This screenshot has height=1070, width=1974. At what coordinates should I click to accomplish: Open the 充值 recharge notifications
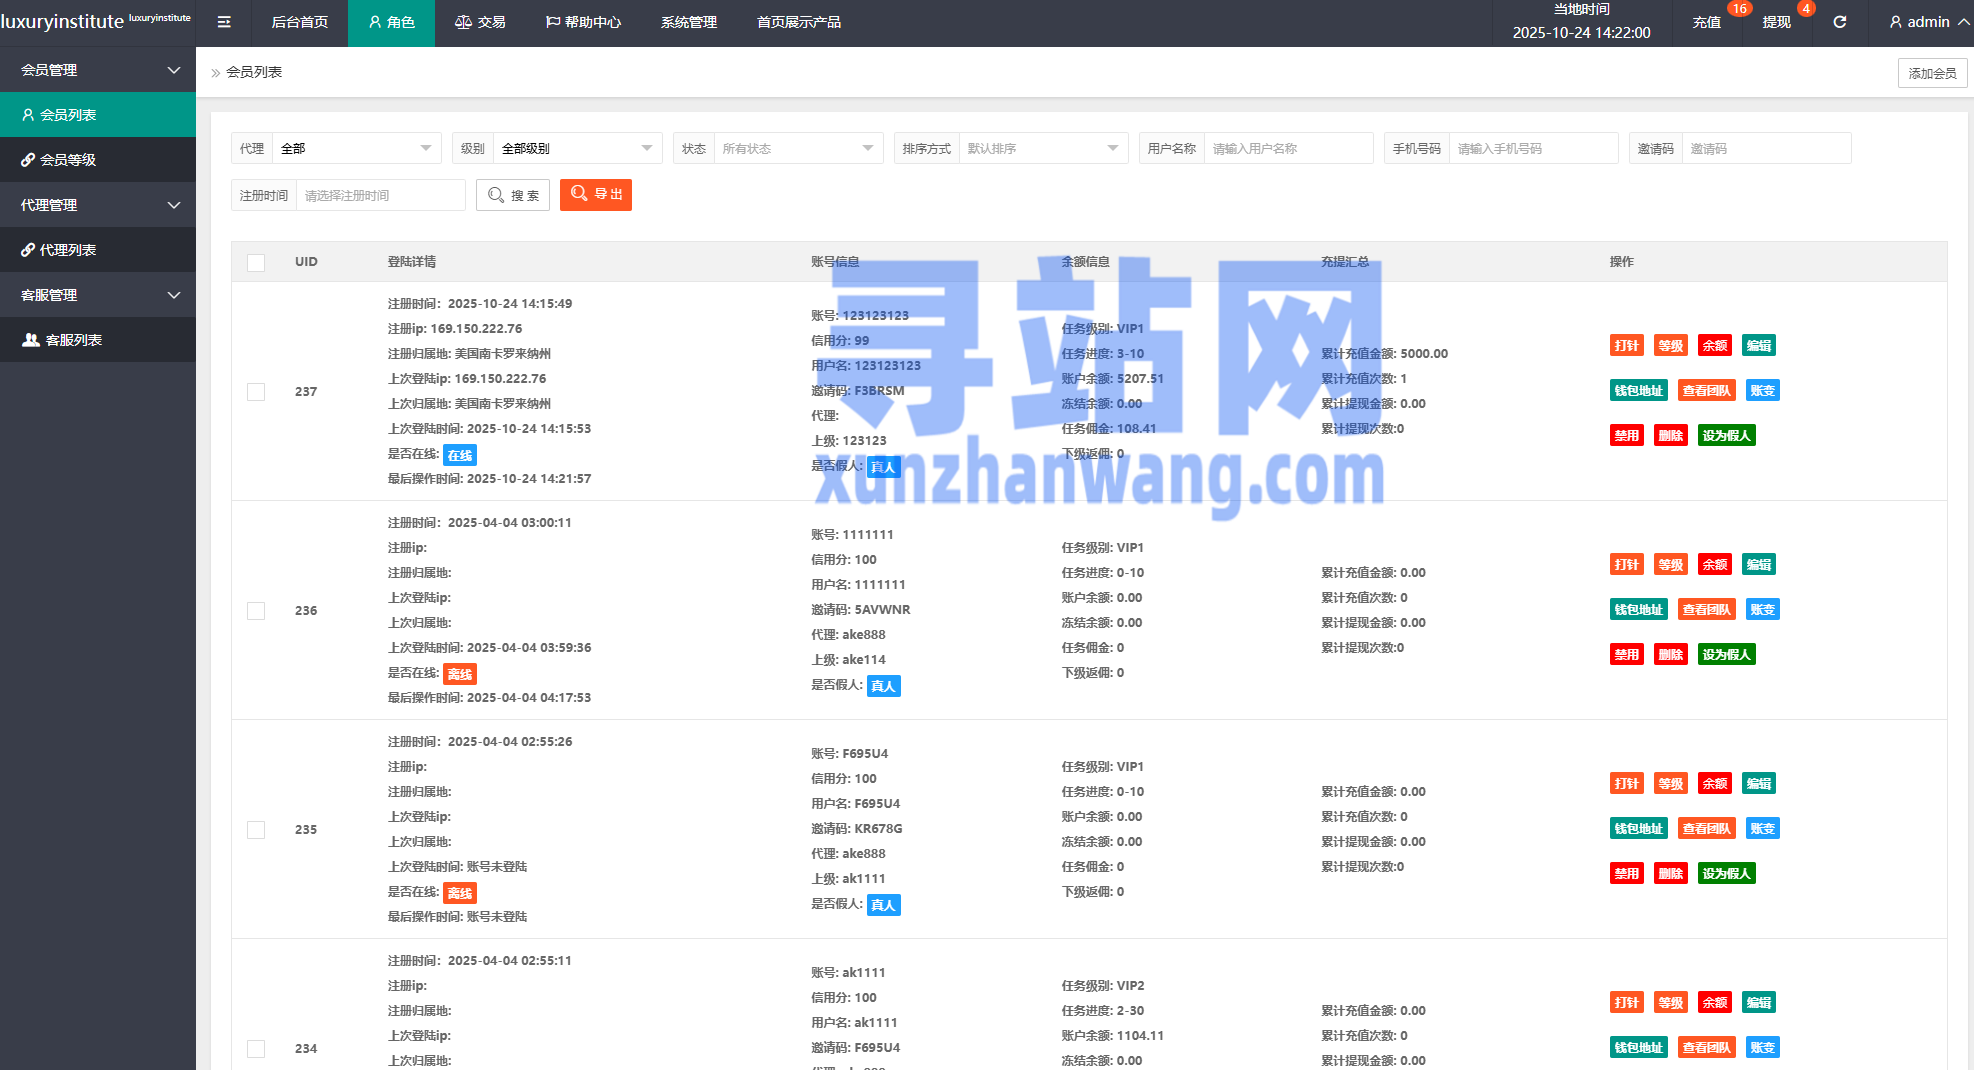1706,22
